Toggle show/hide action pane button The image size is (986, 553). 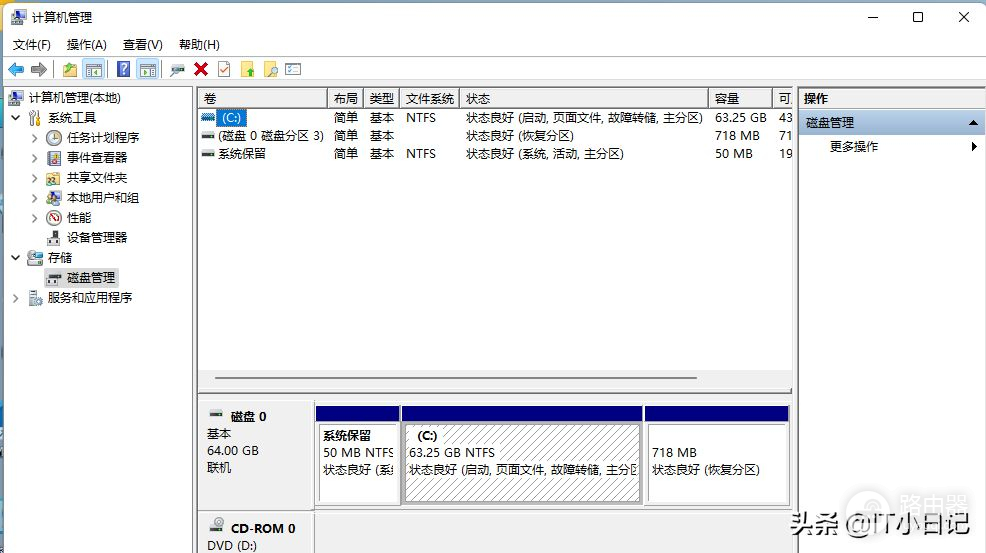coord(148,69)
